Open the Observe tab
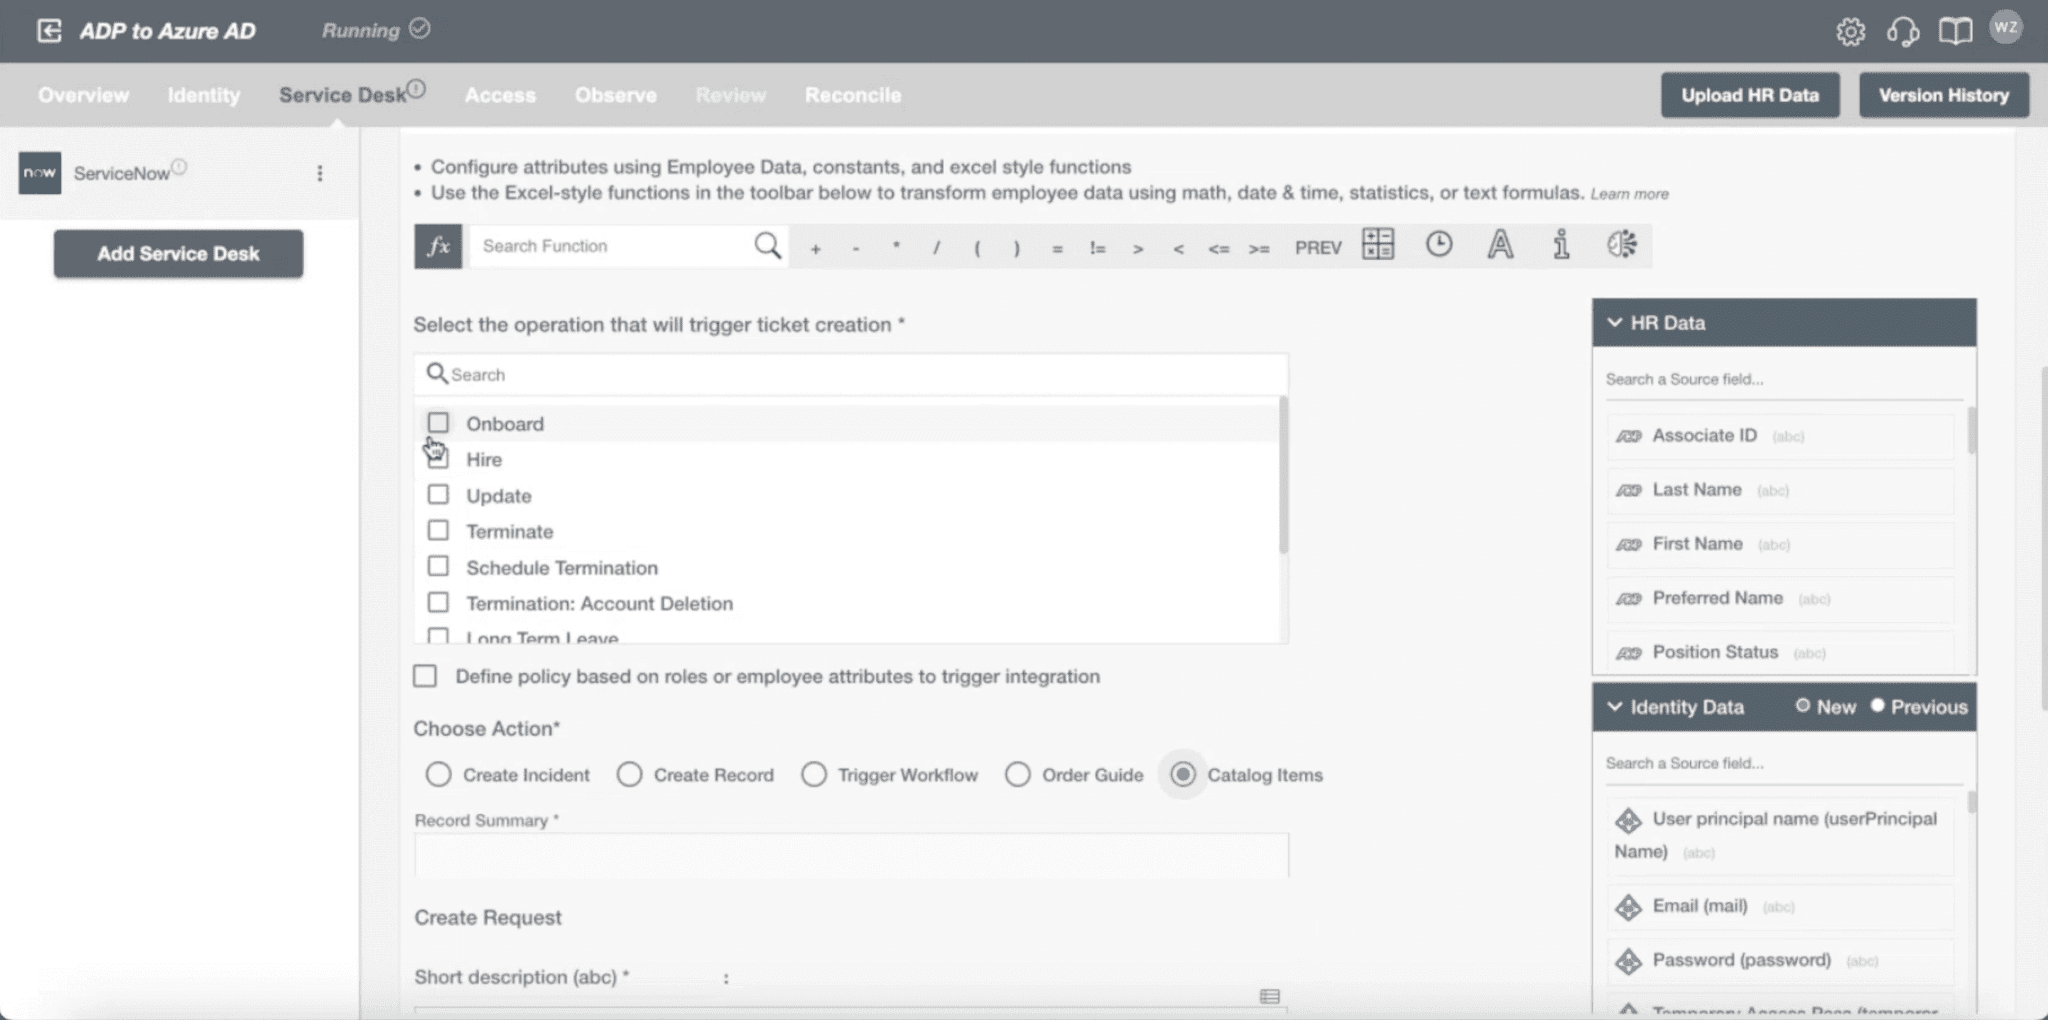This screenshot has width=2048, height=1020. pos(615,95)
